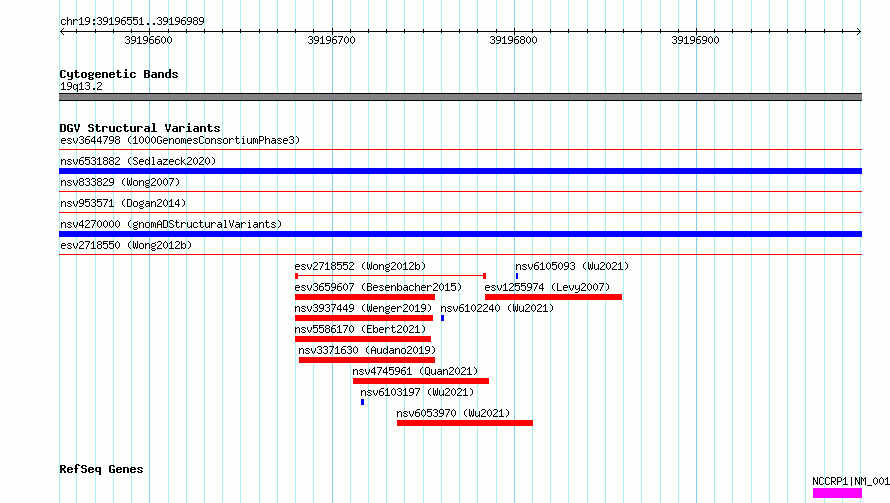Click the nsv6105093 (Wu2021) label
890x503 pixels.
click(572, 266)
